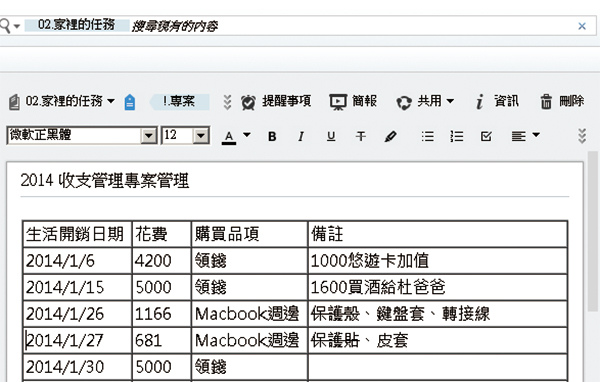Remove the 02.家裡的任務 search filter chip
Image resolution: width=600 pixels, height=382 pixels.
[77, 25]
